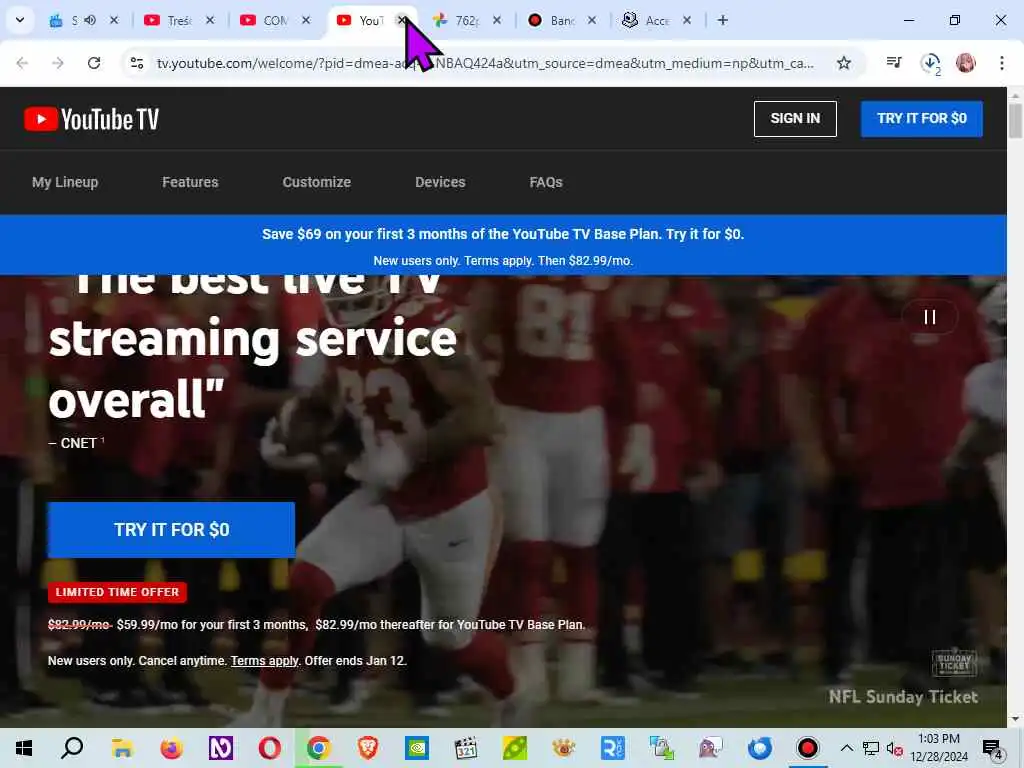Open the media controls icon

coord(894,63)
